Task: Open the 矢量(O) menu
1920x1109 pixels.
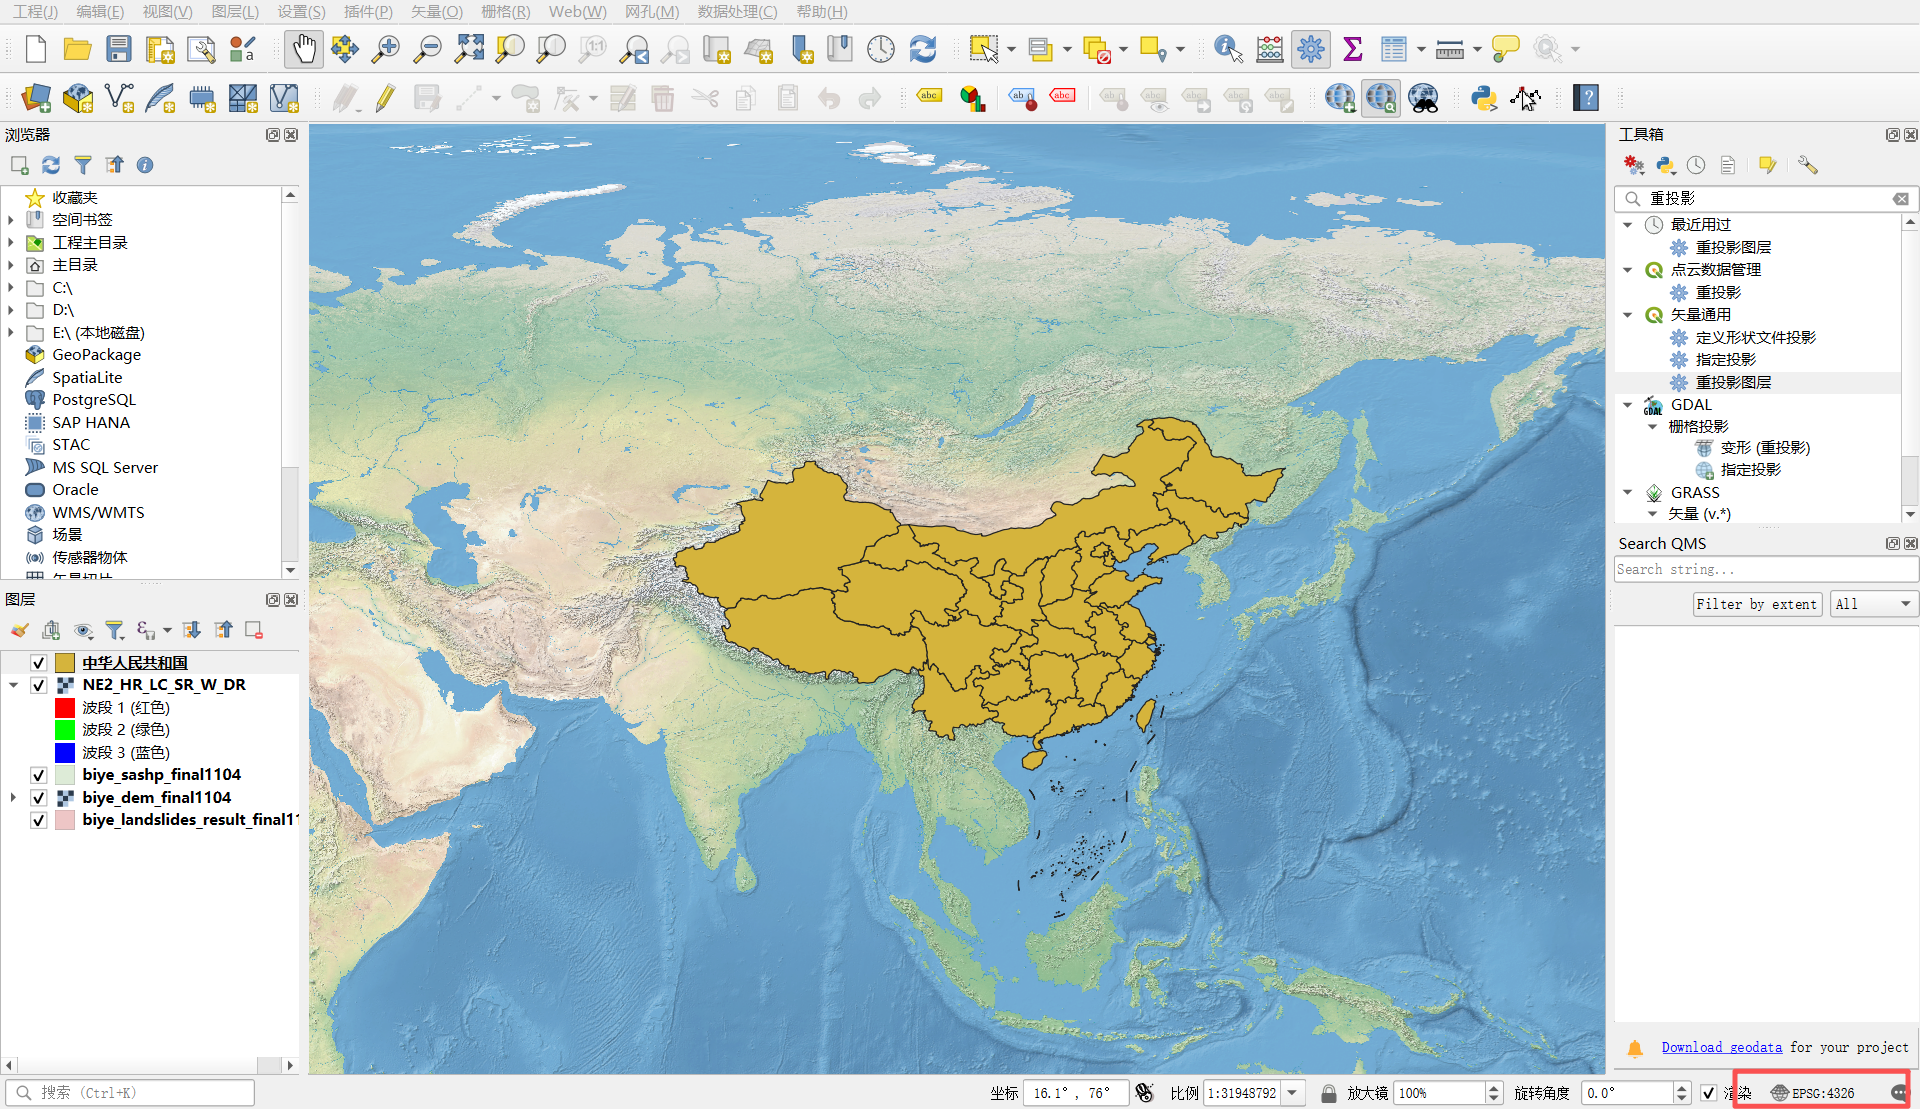Action: click(437, 11)
